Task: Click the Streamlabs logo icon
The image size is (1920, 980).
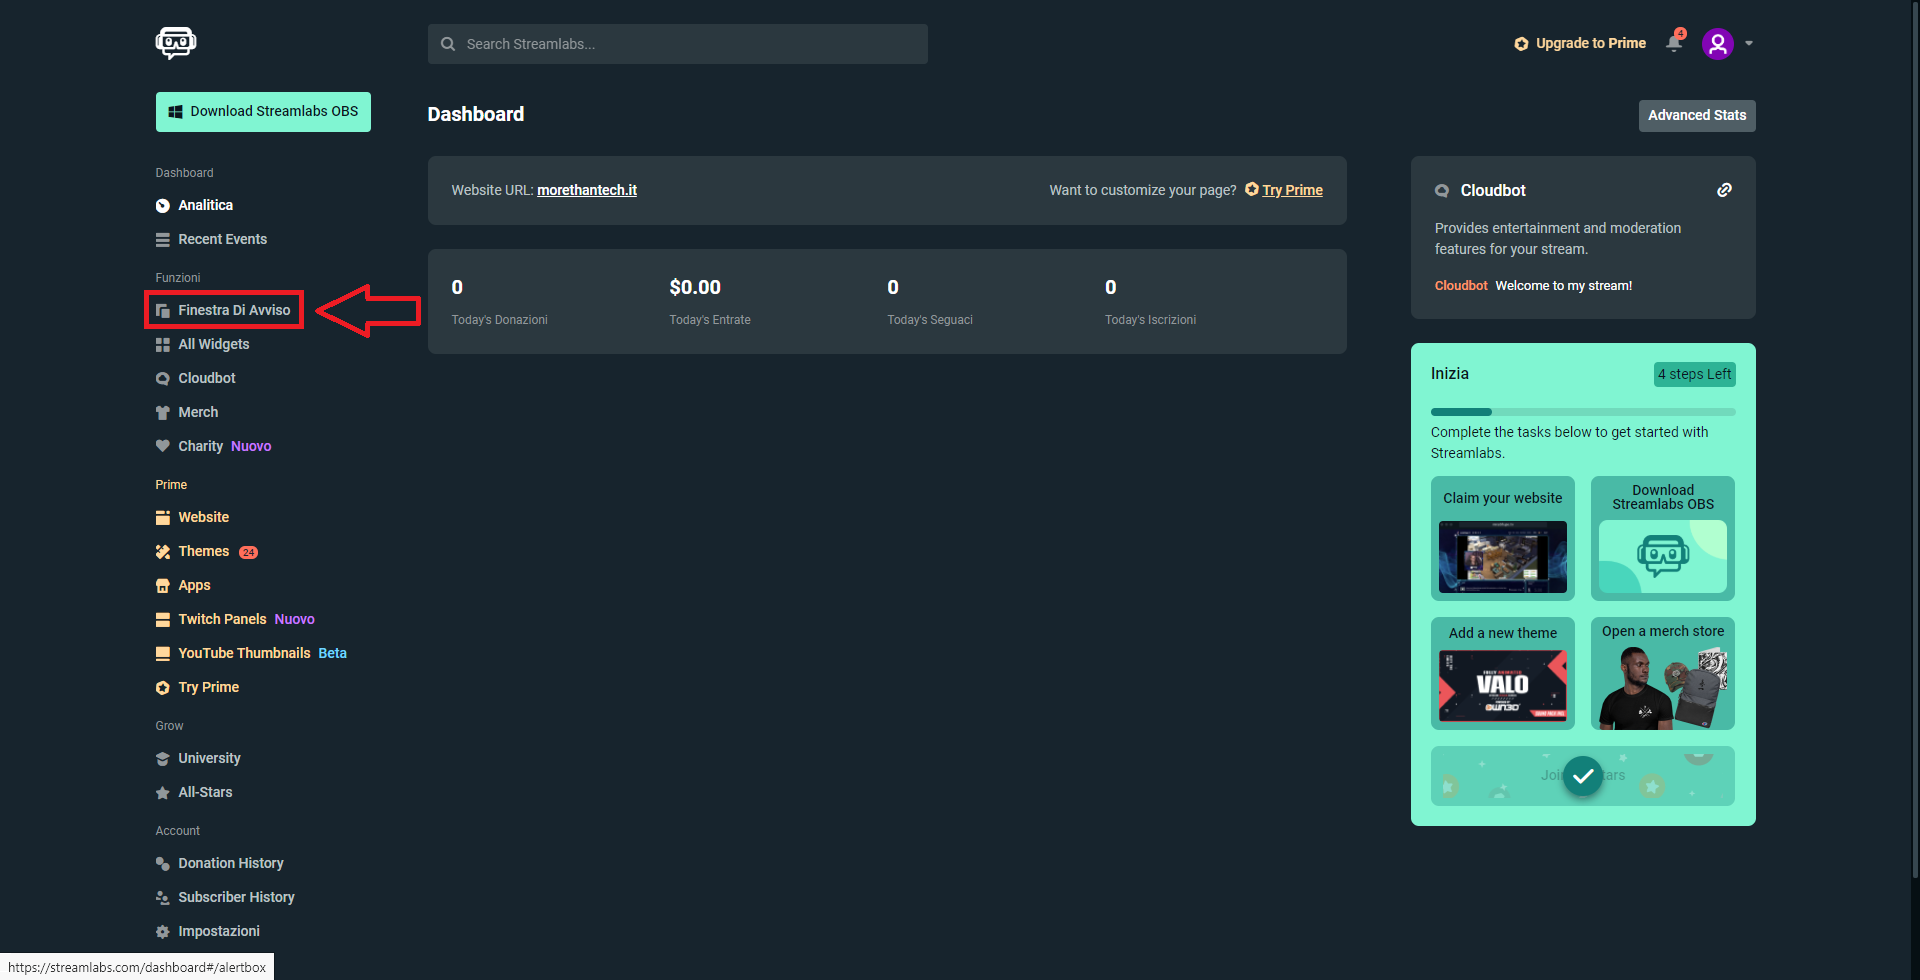Action: (176, 43)
